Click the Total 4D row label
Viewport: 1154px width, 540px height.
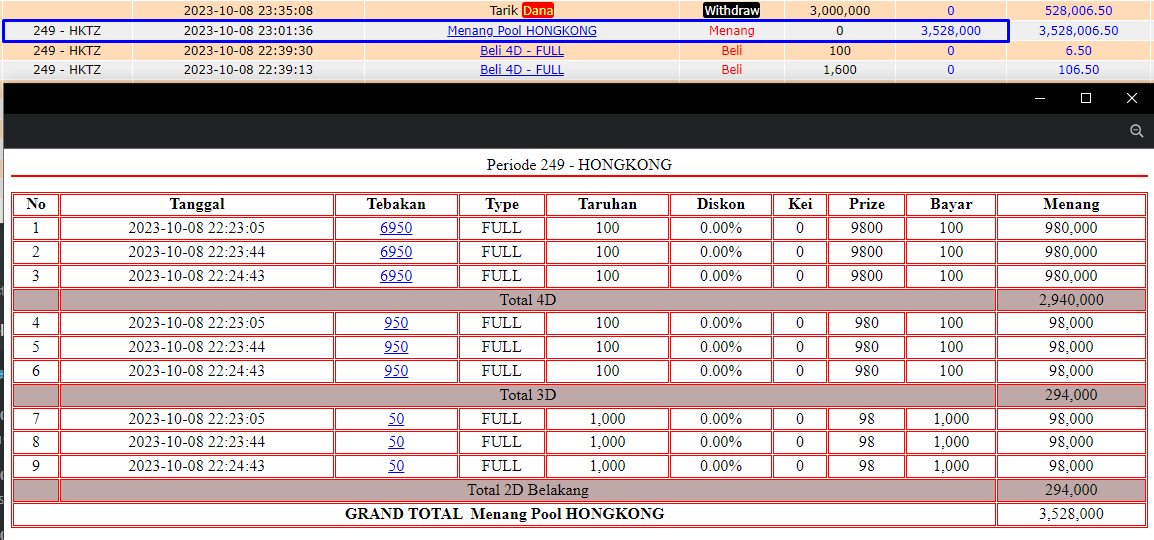(x=528, y=299)
